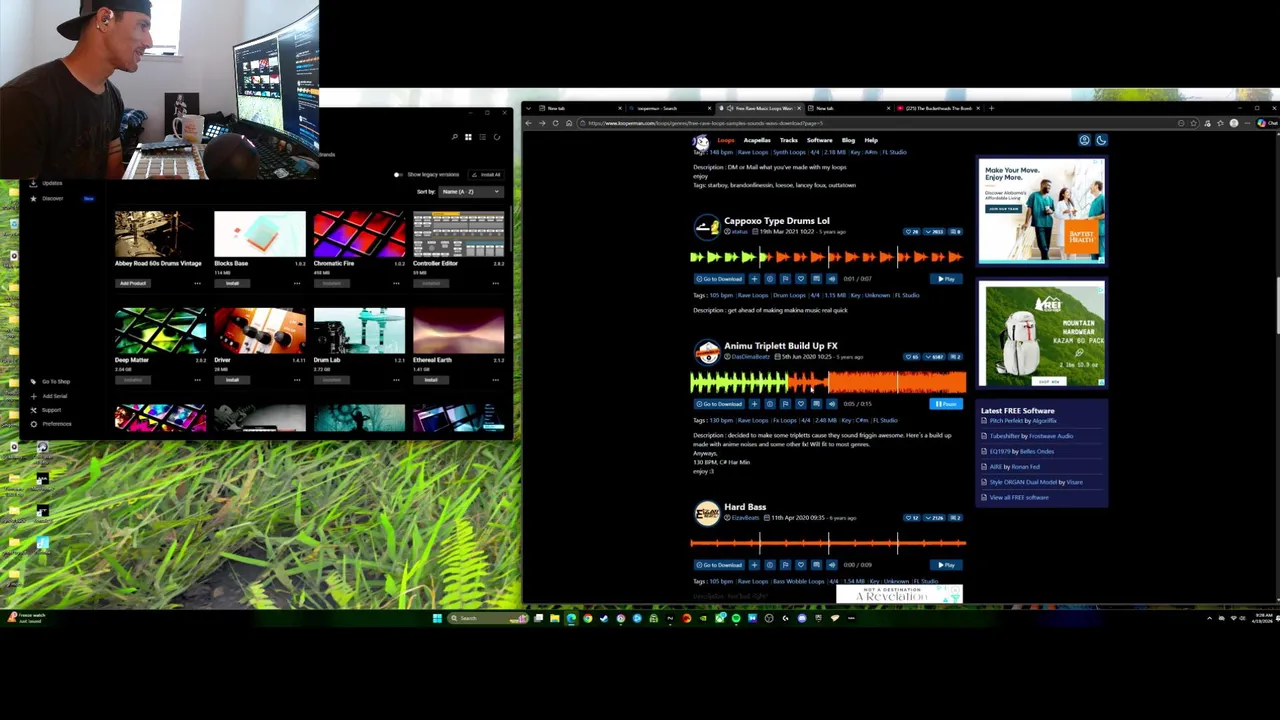Image resolution: width=1280 pixels, height=720 pixels.
Task: Toggle dark mode moon icon on Looperman
Action: tap(1101, 140)
